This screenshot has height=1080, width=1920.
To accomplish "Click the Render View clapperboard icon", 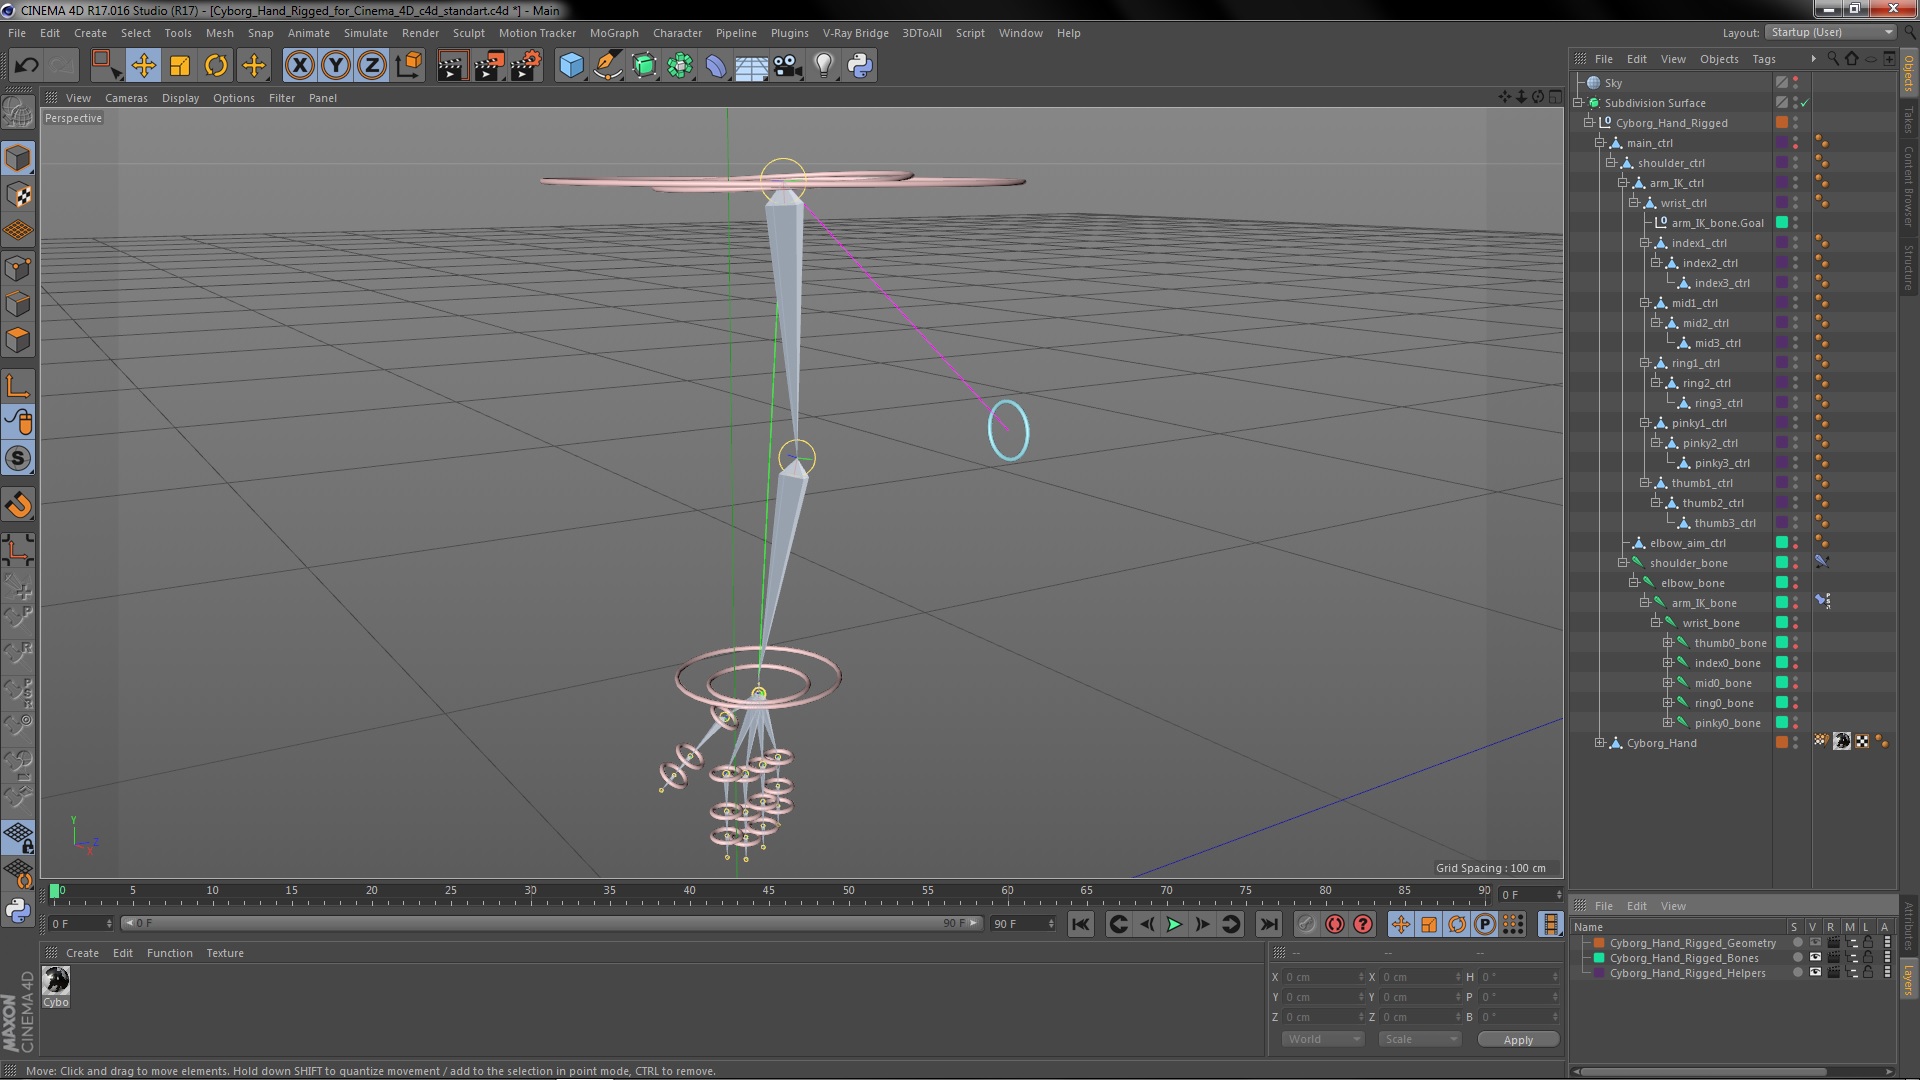I will click(x=452, y=66).
